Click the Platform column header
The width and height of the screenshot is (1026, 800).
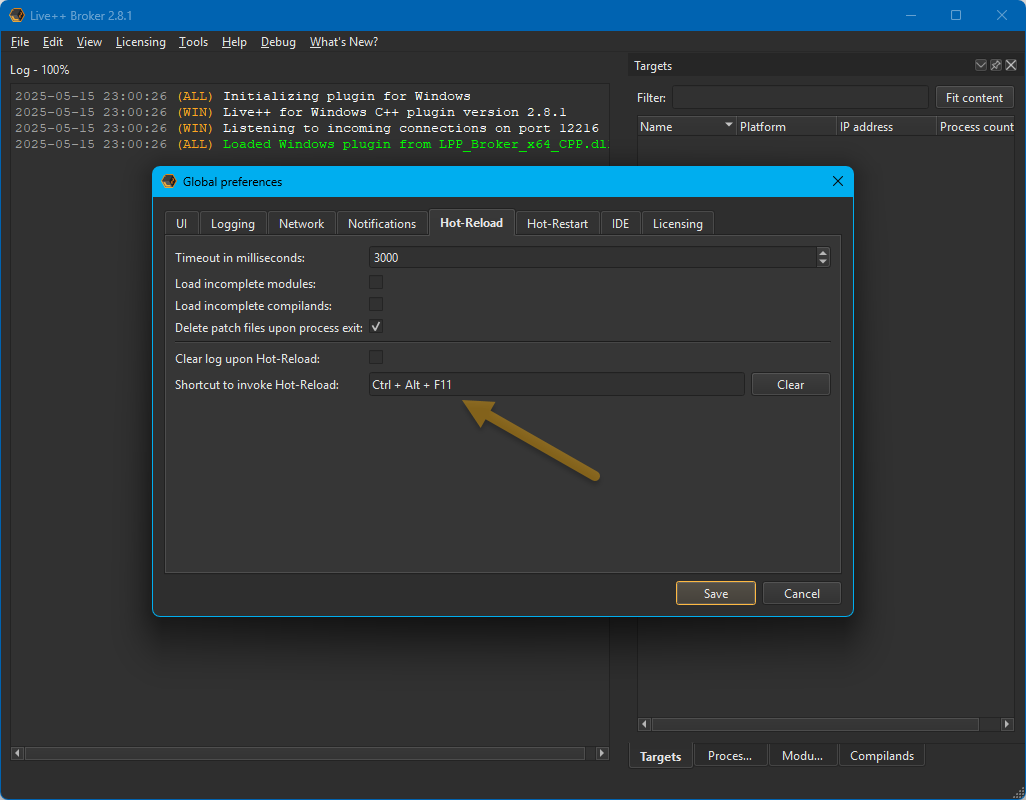point(787,126)
